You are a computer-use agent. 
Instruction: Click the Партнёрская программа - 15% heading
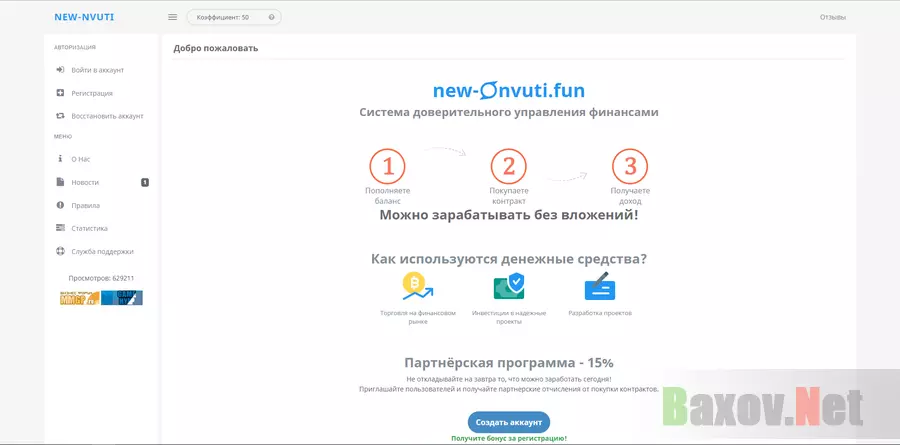(509, 363)
